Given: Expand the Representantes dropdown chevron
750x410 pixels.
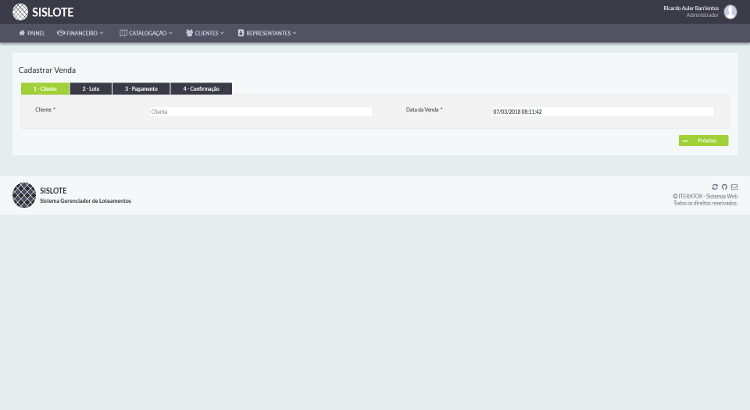Looking at the screenshot, I should (x=295, y=33).
